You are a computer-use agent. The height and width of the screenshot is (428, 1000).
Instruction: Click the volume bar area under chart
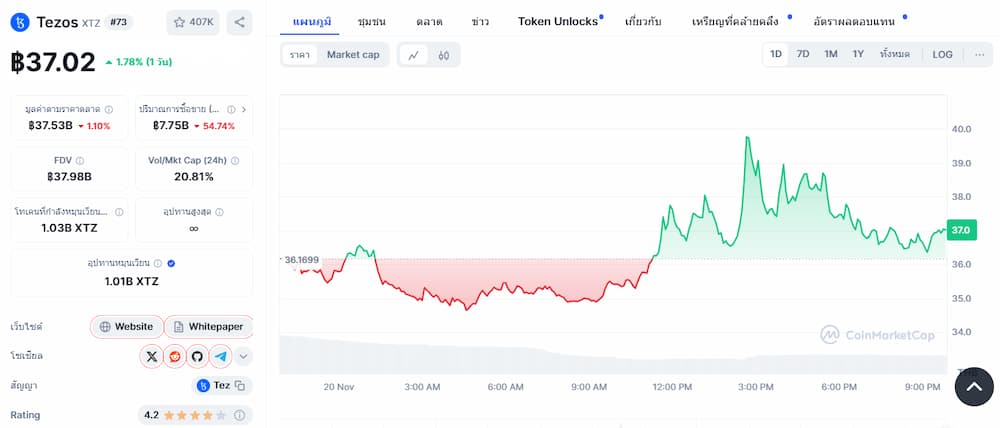(612, 357)
